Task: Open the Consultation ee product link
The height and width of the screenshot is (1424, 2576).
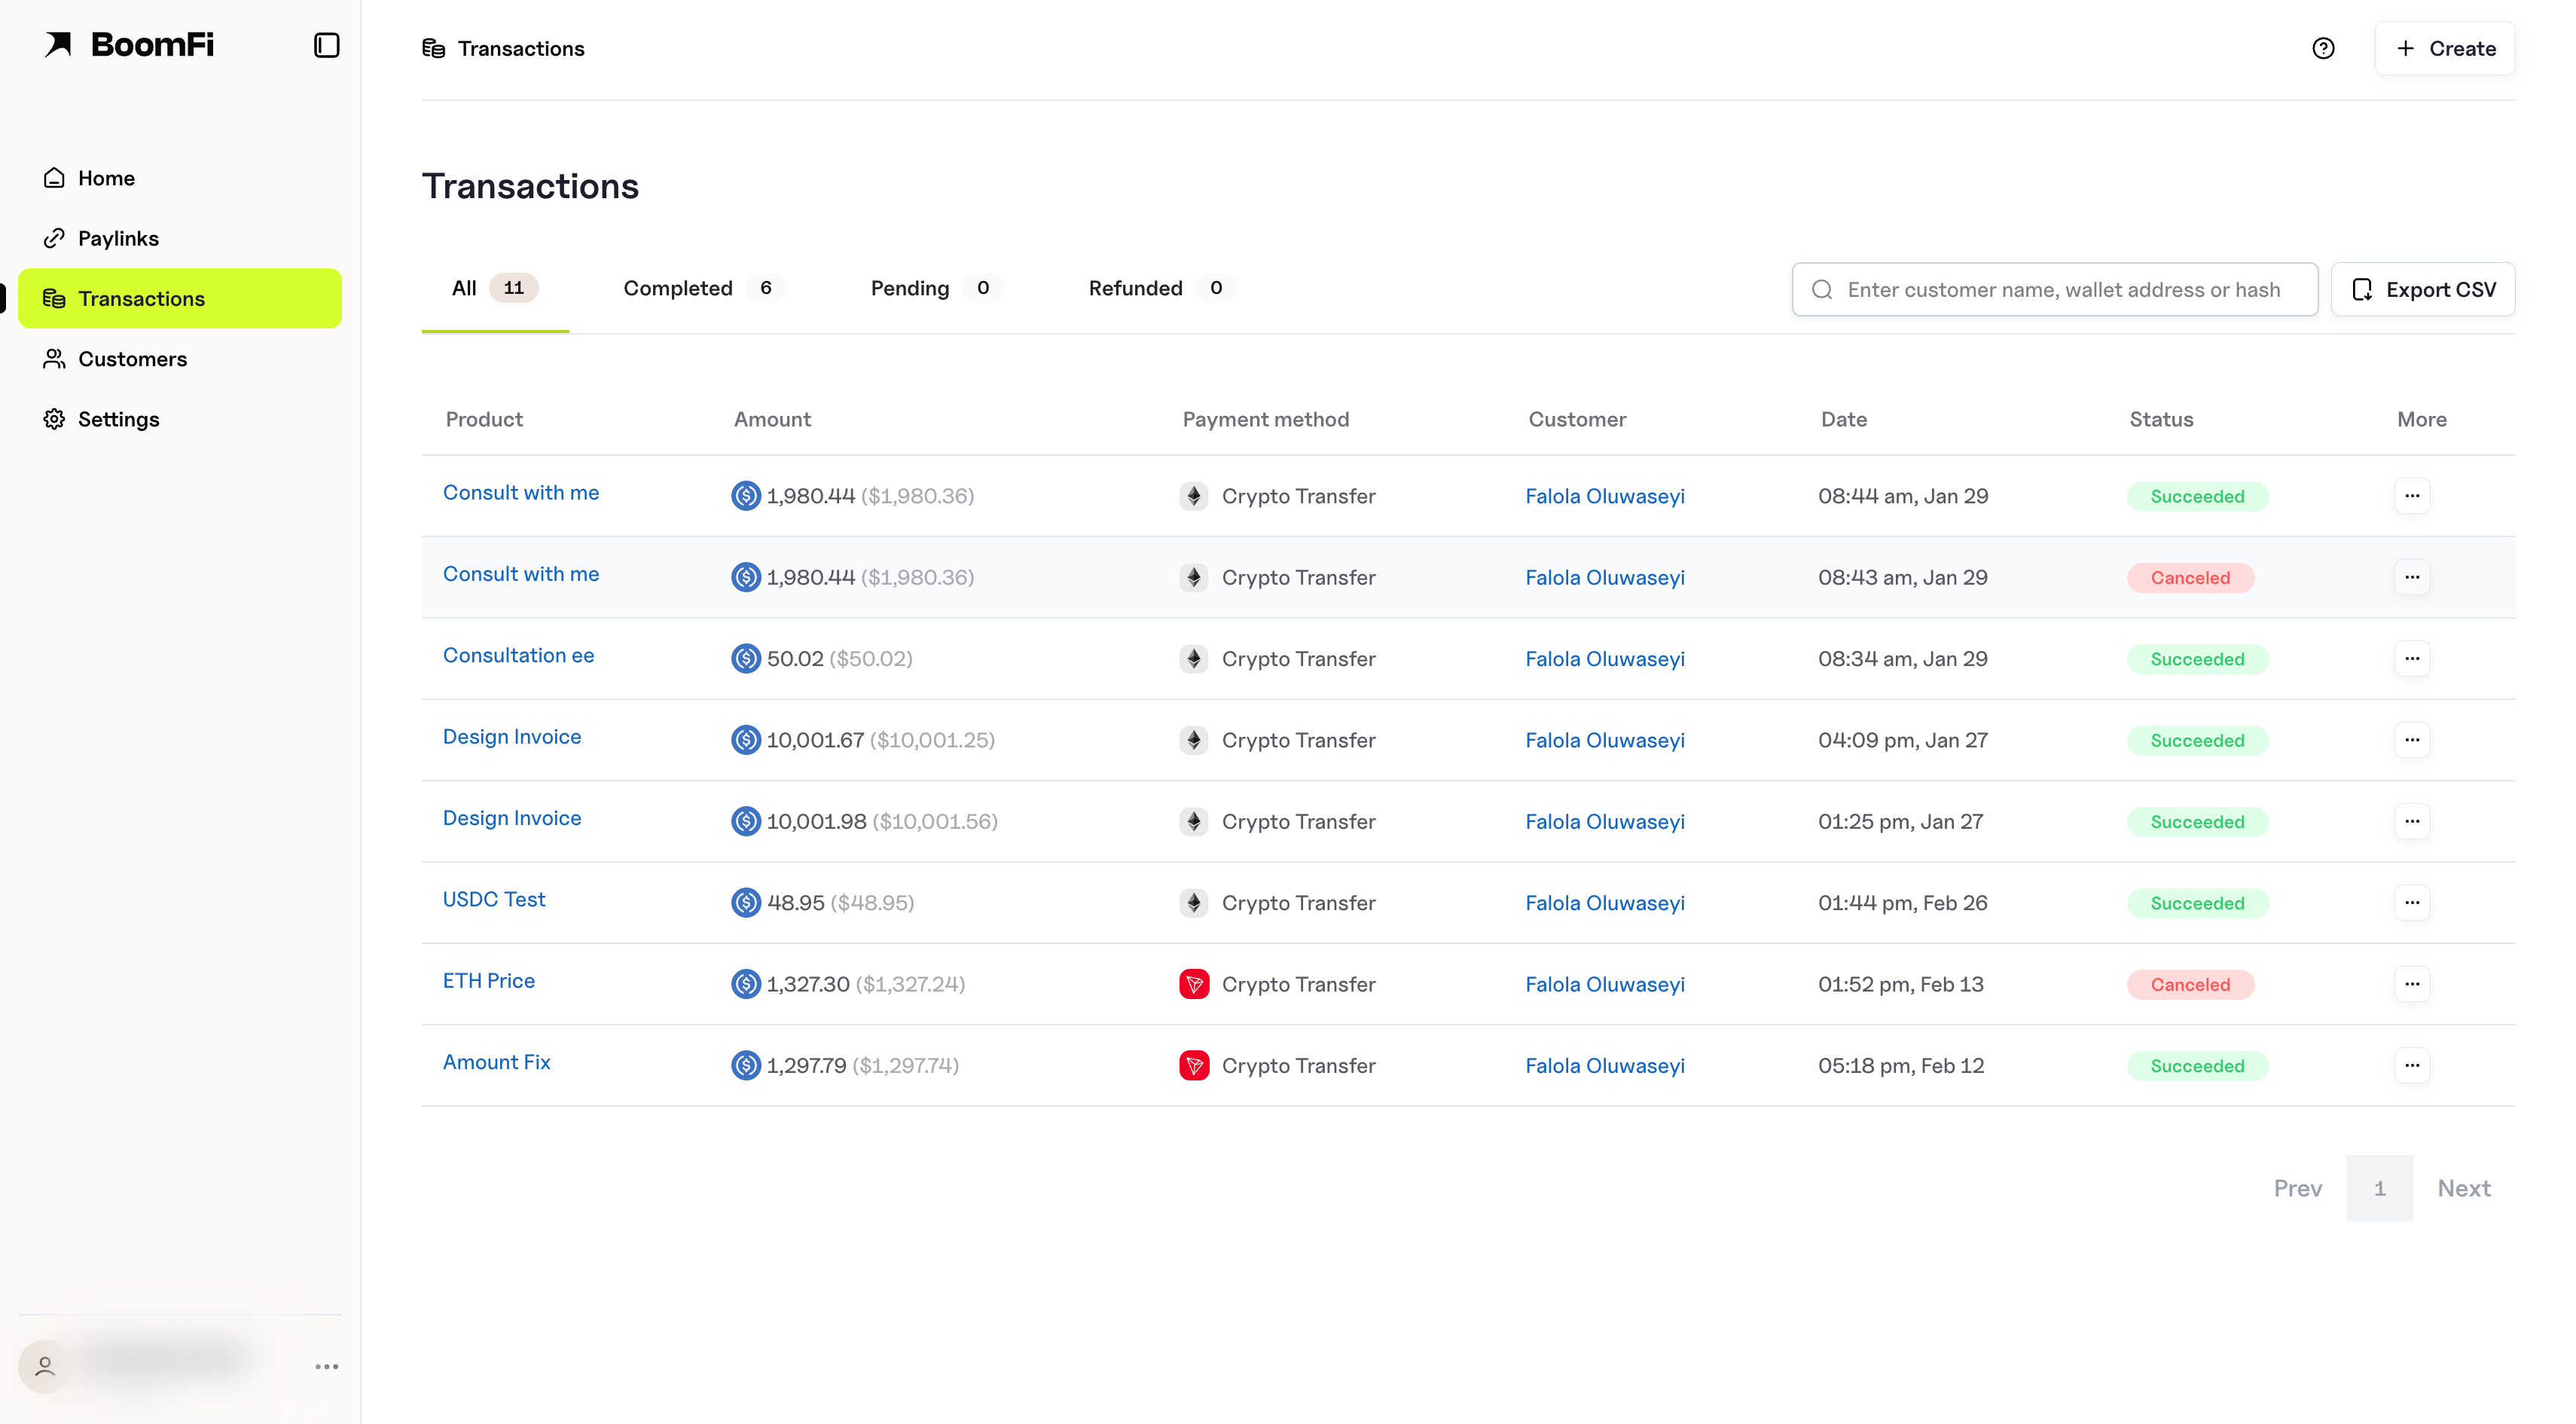Action: [518, 655]
